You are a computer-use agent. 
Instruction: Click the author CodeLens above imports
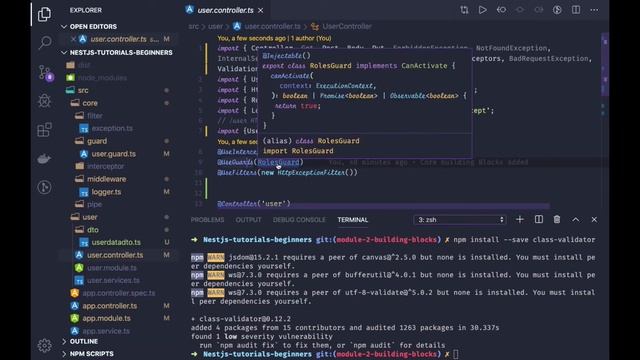click(274, 38)
